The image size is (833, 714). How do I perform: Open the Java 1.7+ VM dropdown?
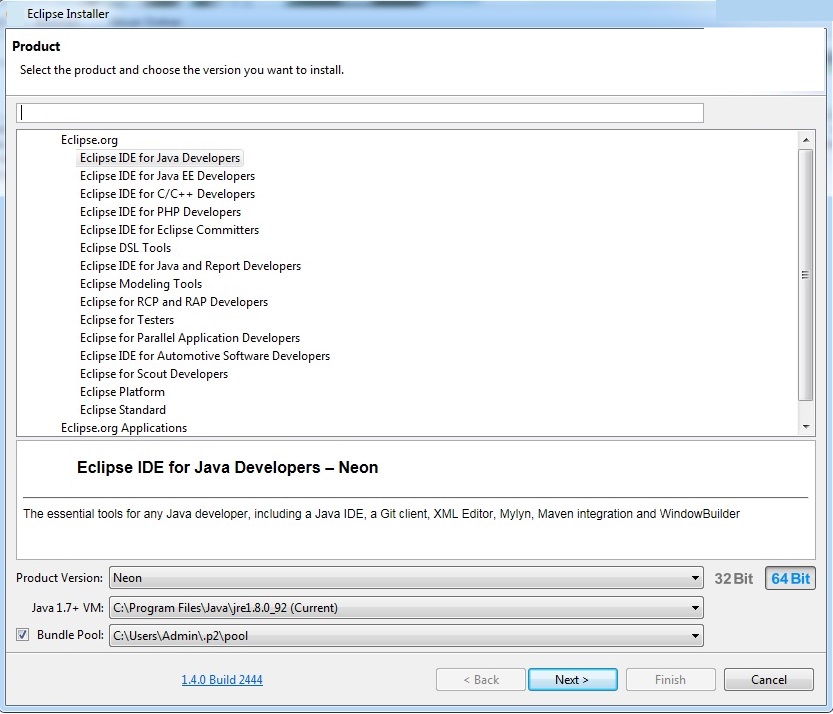[406, 608]
